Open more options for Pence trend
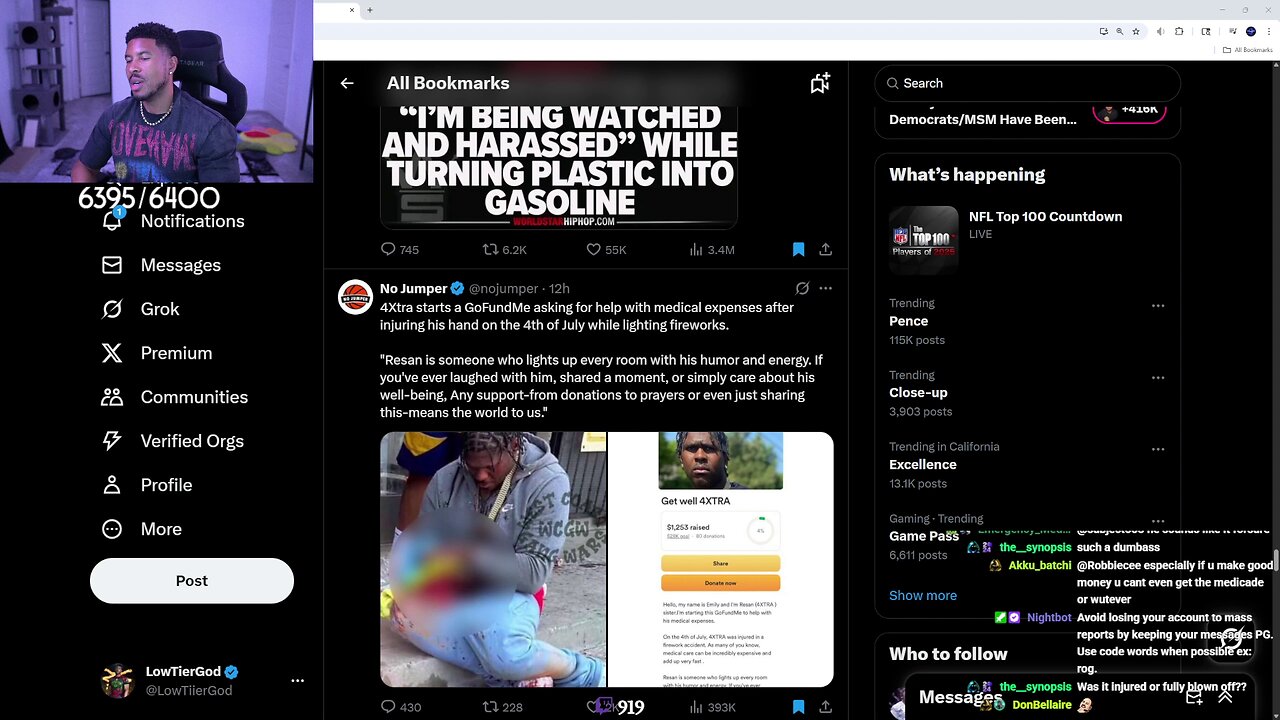Viewport: 1280px width, 720px height. click(x=1158, y=305)
